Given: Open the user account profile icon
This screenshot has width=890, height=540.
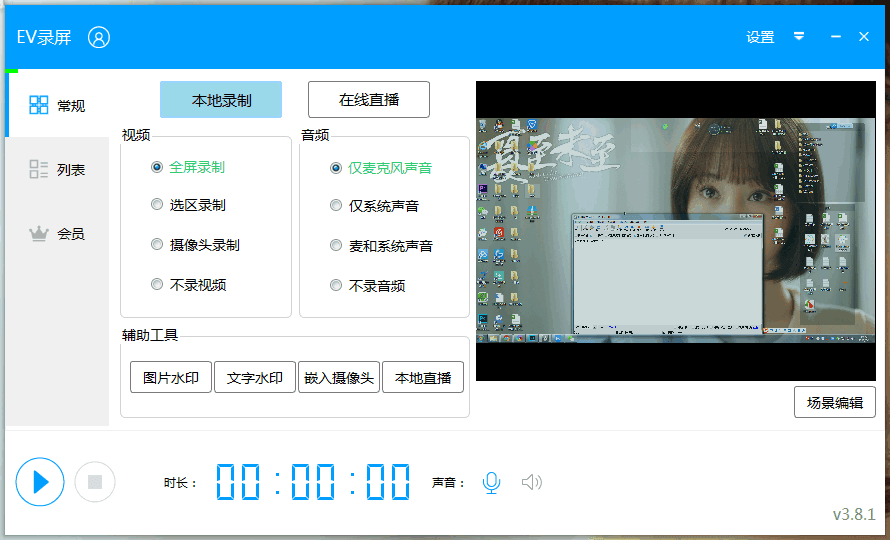Looking at the screenshot, I should point(99,37).
